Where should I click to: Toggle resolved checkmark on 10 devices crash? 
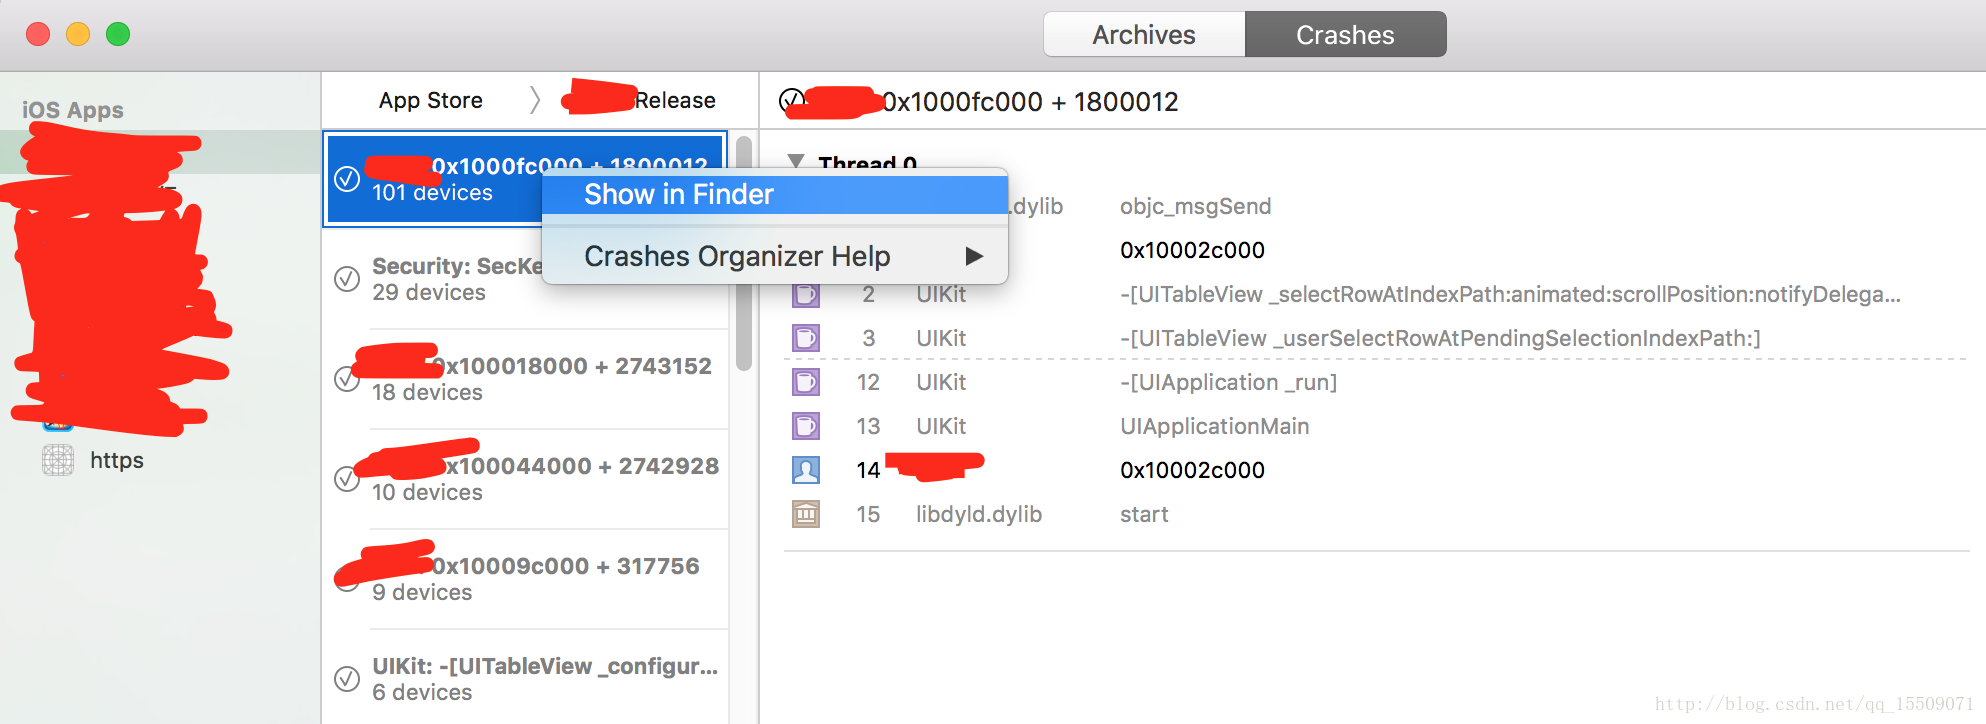(x=347, y=479)
